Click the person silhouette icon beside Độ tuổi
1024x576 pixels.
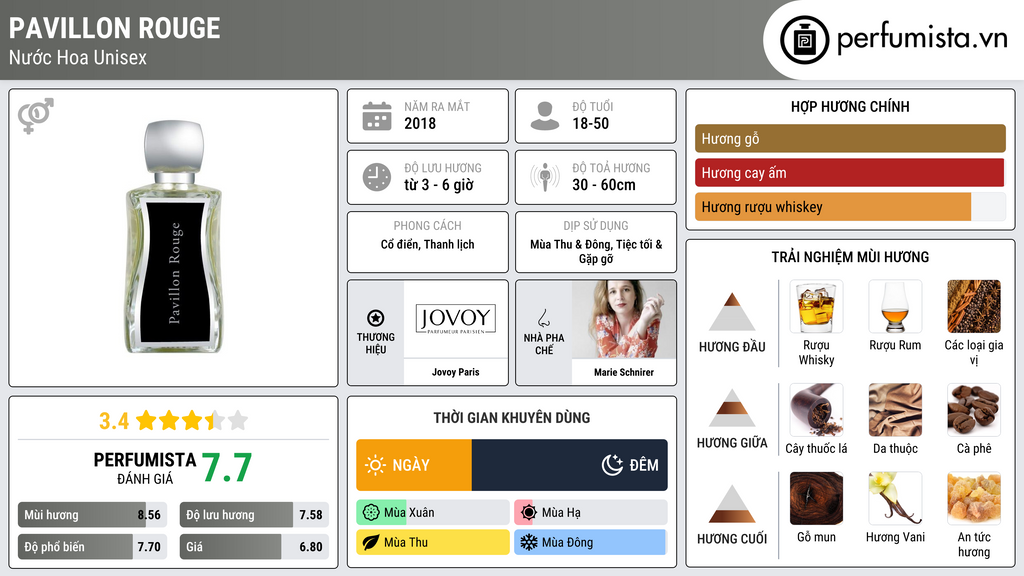tap(545, 116)
